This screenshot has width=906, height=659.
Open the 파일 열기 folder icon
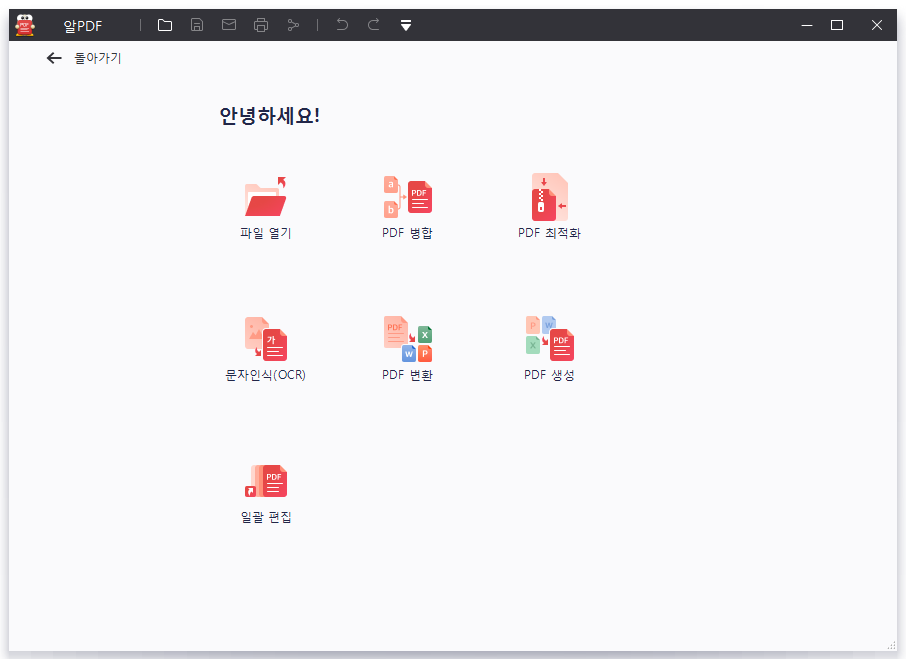point(266,197)
